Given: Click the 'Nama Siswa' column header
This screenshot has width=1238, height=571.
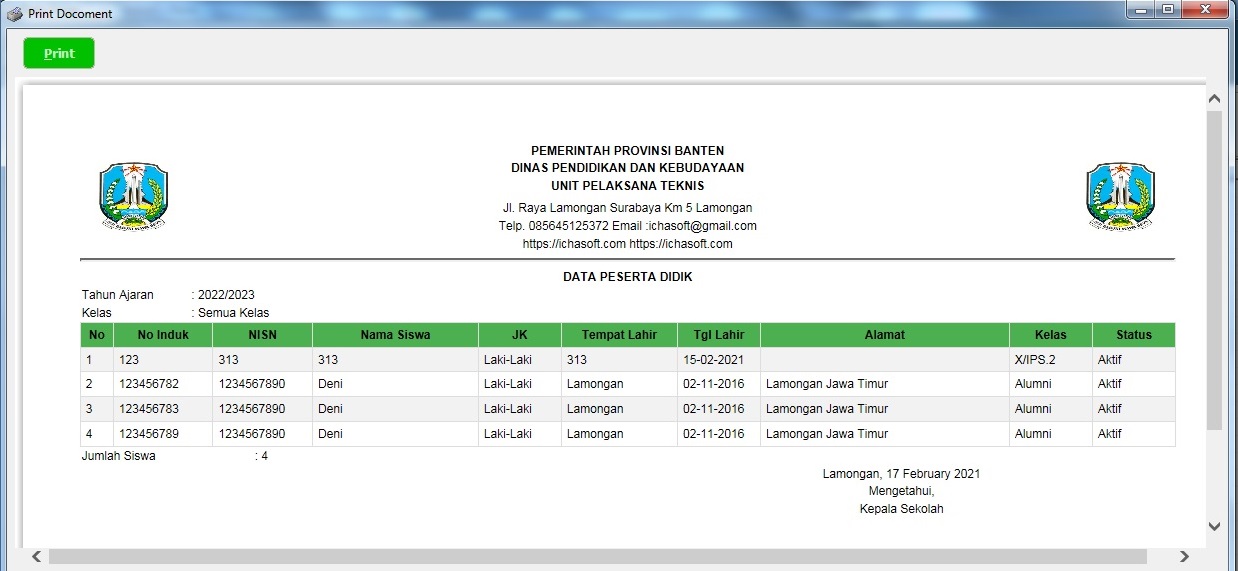Looking at the screenshot, I should click(395, 335).
